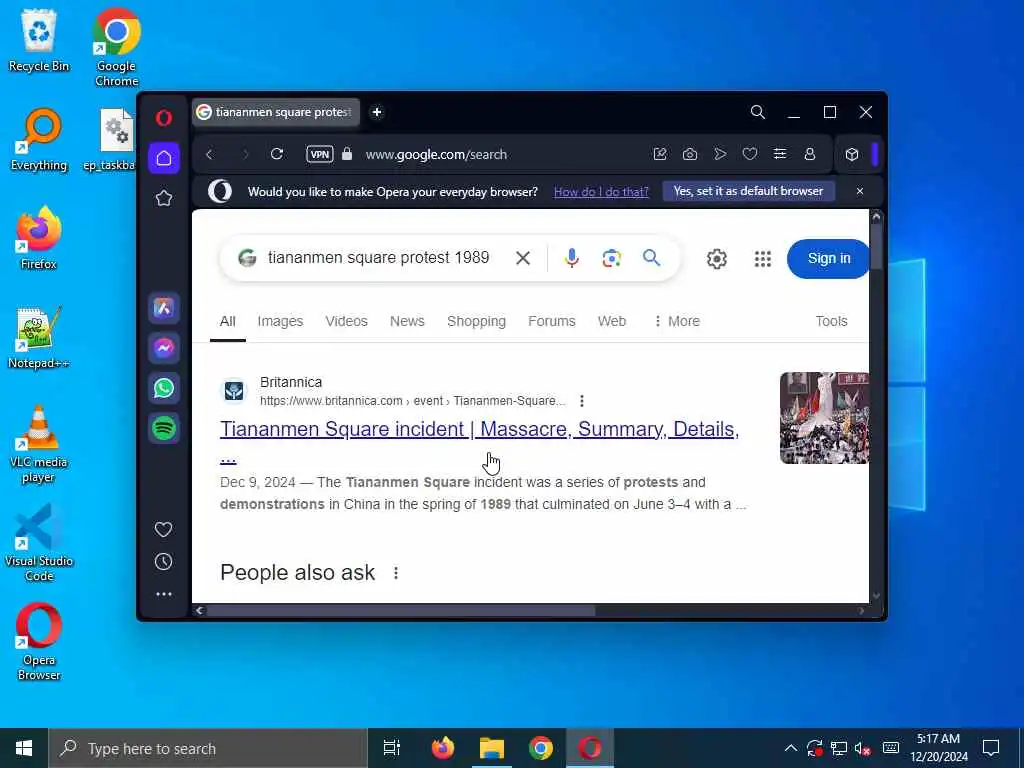Submit search with blue magnifier

click(x=651, y=257)
